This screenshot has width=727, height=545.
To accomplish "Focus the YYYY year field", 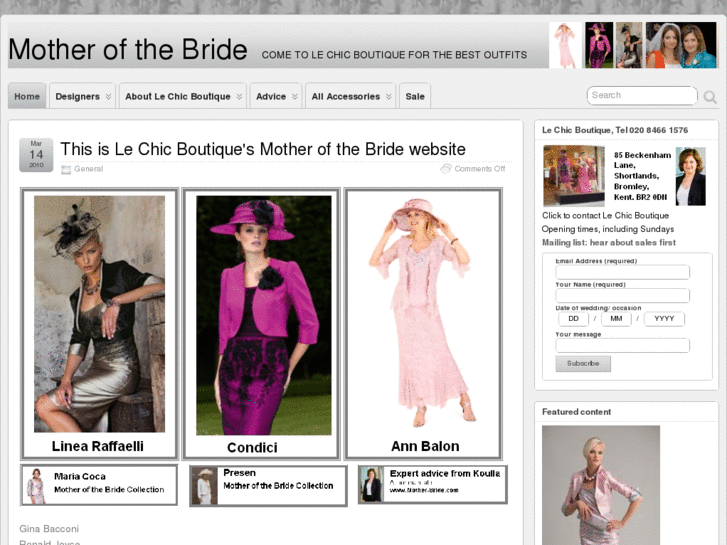I will coord(664,319).
